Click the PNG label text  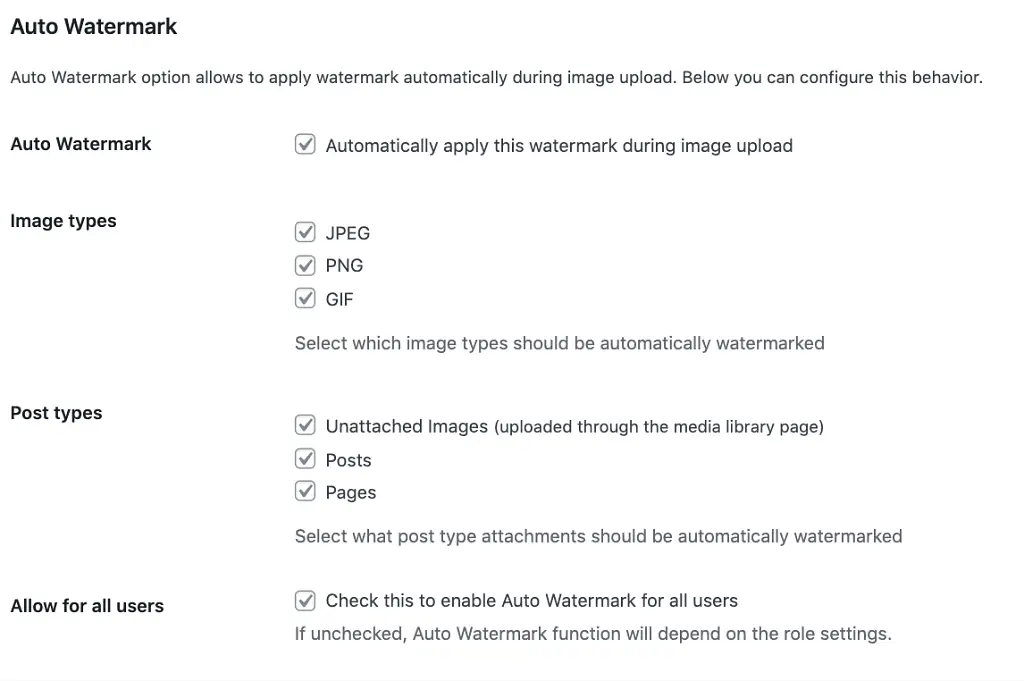click(x=344, y=265)
